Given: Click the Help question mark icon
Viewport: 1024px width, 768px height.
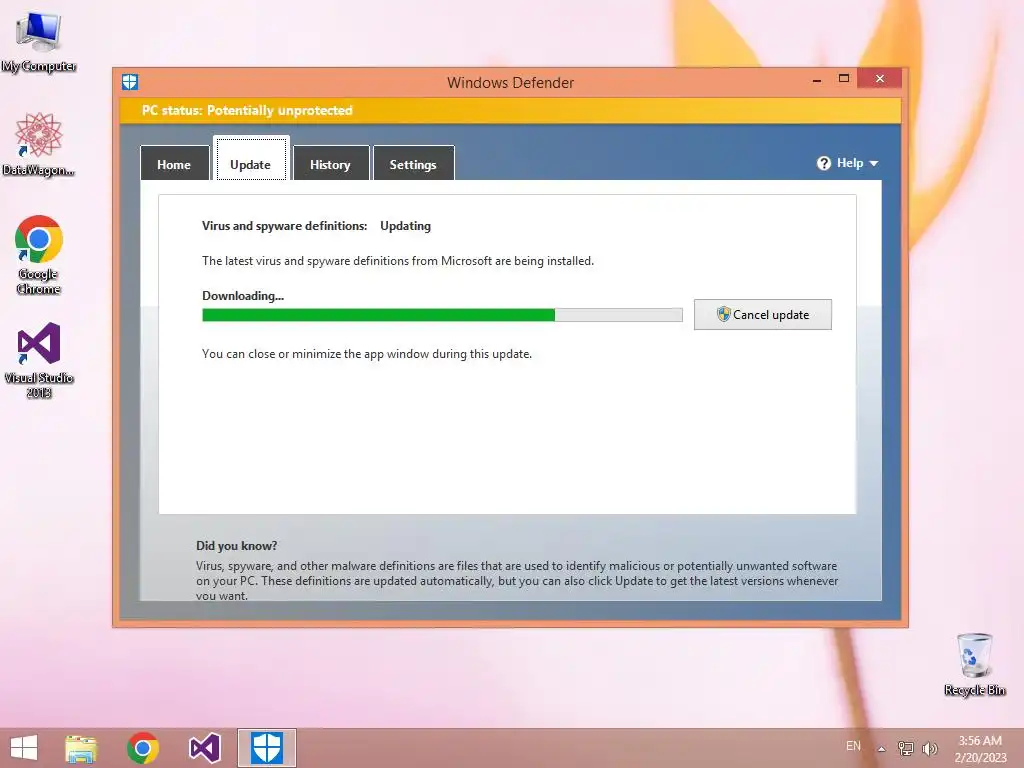Looking at the screenshot, I should (x=824, y=163).
